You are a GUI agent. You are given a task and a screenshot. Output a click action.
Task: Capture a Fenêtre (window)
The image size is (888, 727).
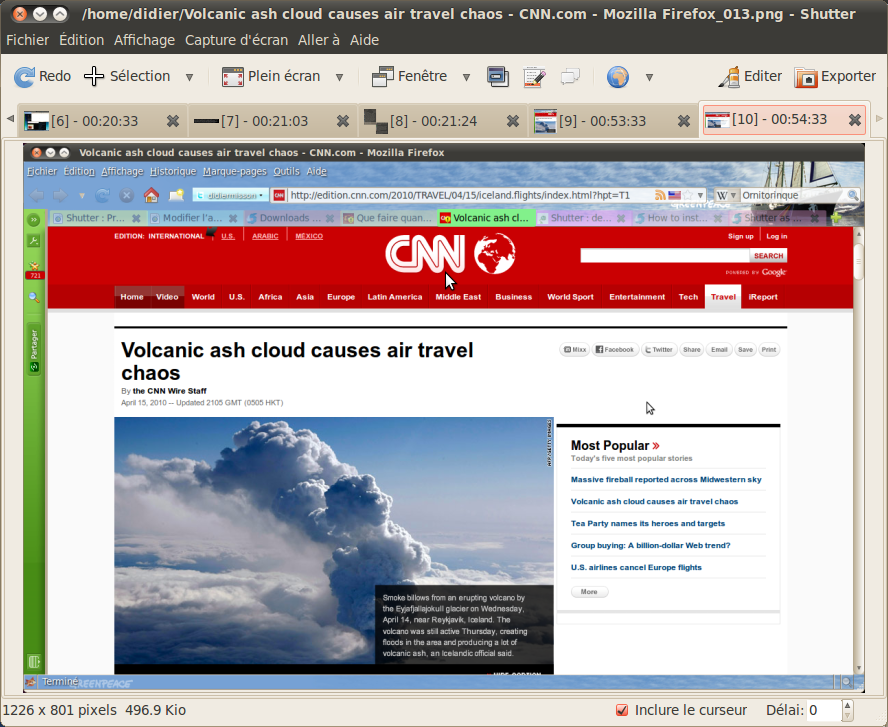click(409, 76)
